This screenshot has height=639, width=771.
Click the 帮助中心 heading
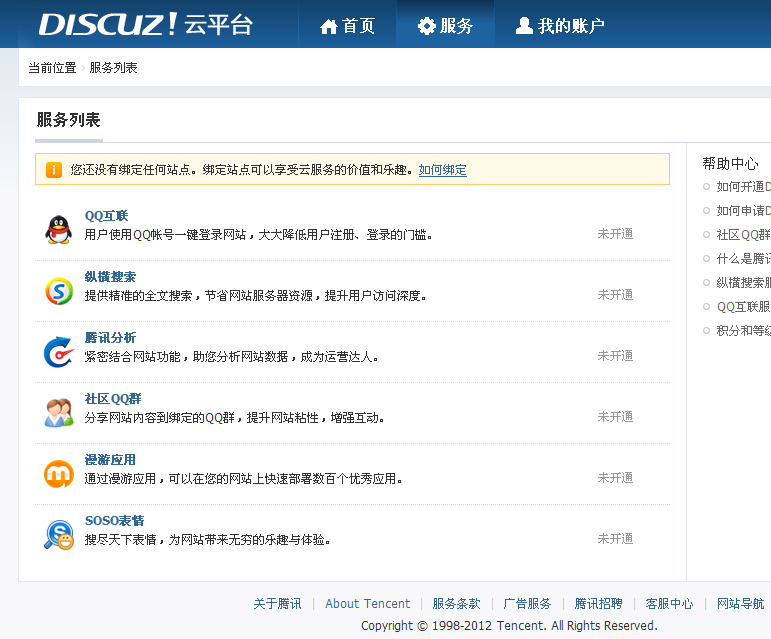730,164
